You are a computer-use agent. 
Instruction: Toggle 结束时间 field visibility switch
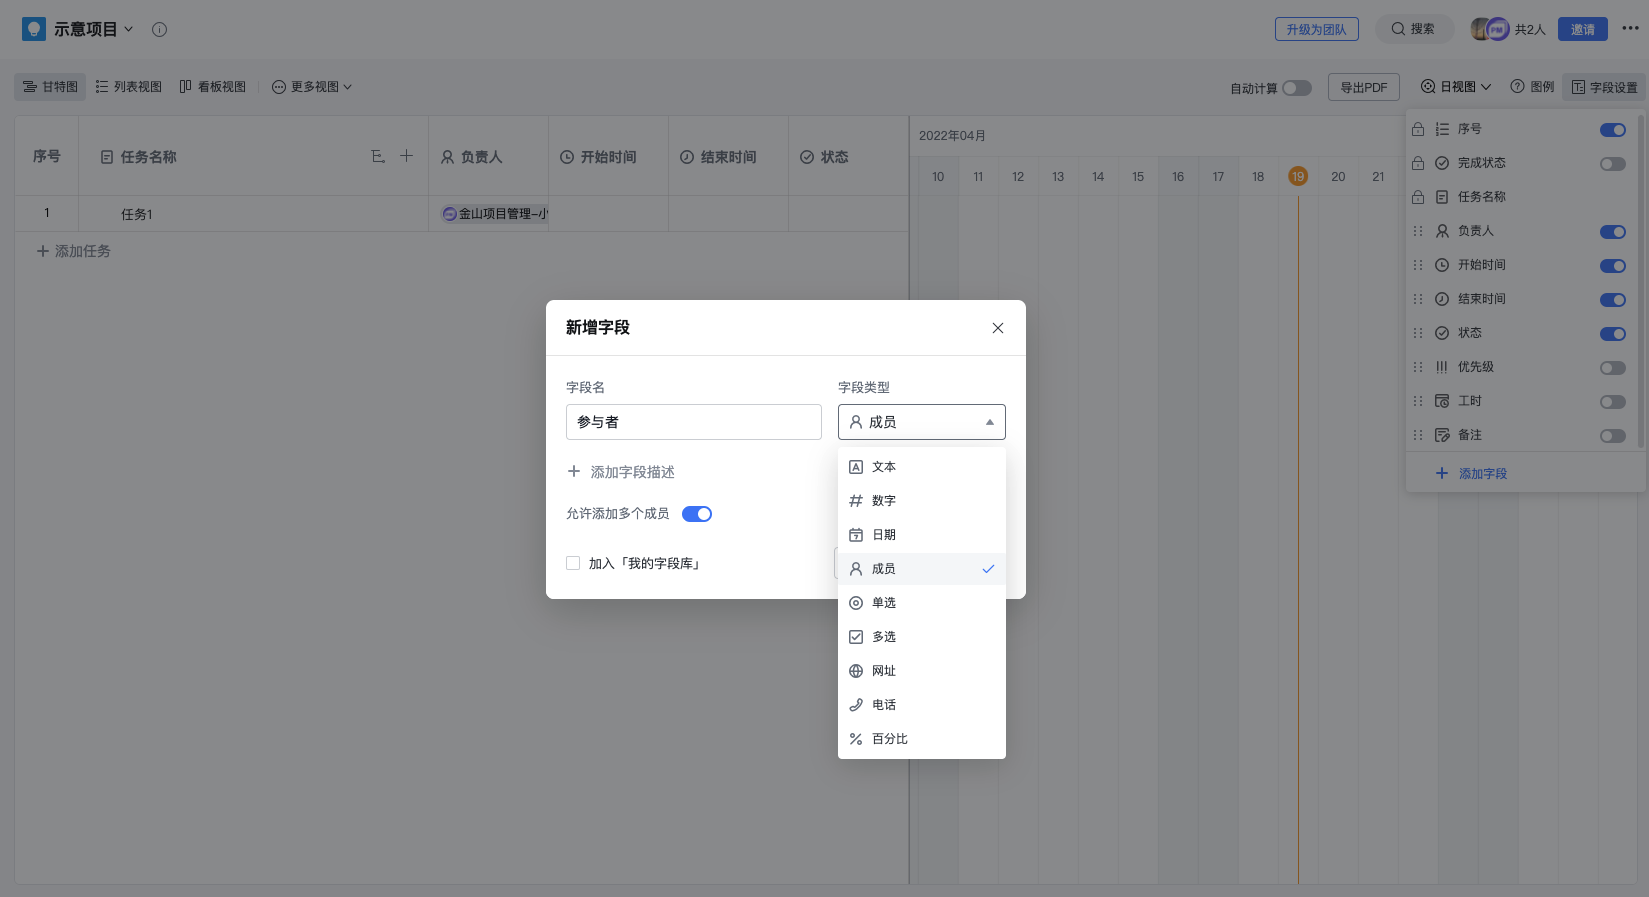(x=1613, y=300)
